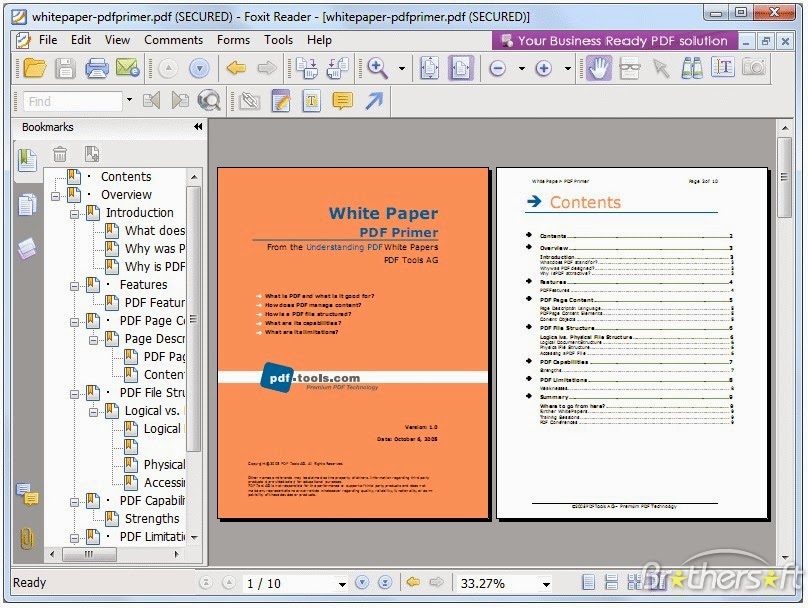Image resolution: width=808 pixels, height=608 pixels.
Task: Select the Contents bookmark
Action: (x=126, y=177)
